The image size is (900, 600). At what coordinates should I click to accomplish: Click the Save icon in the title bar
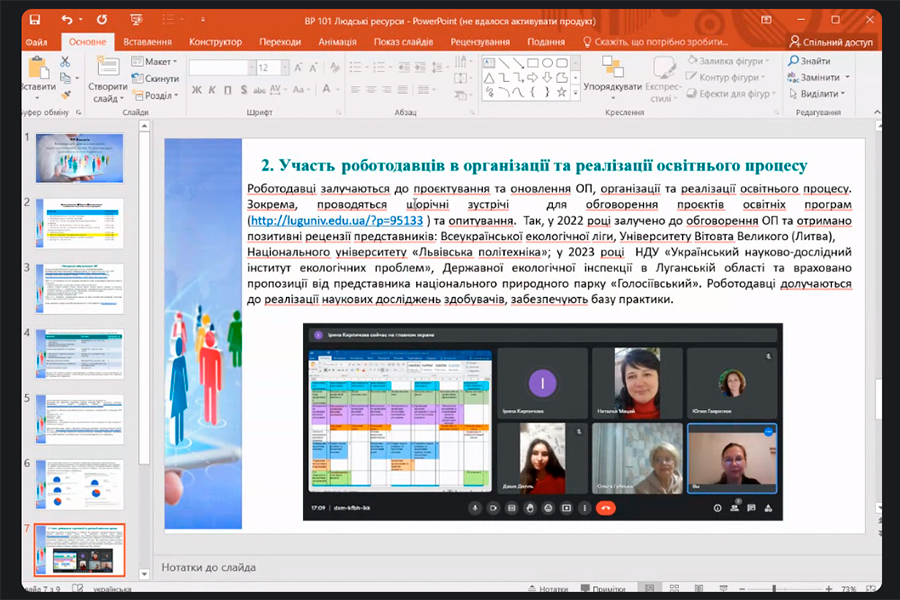(34, 19)
